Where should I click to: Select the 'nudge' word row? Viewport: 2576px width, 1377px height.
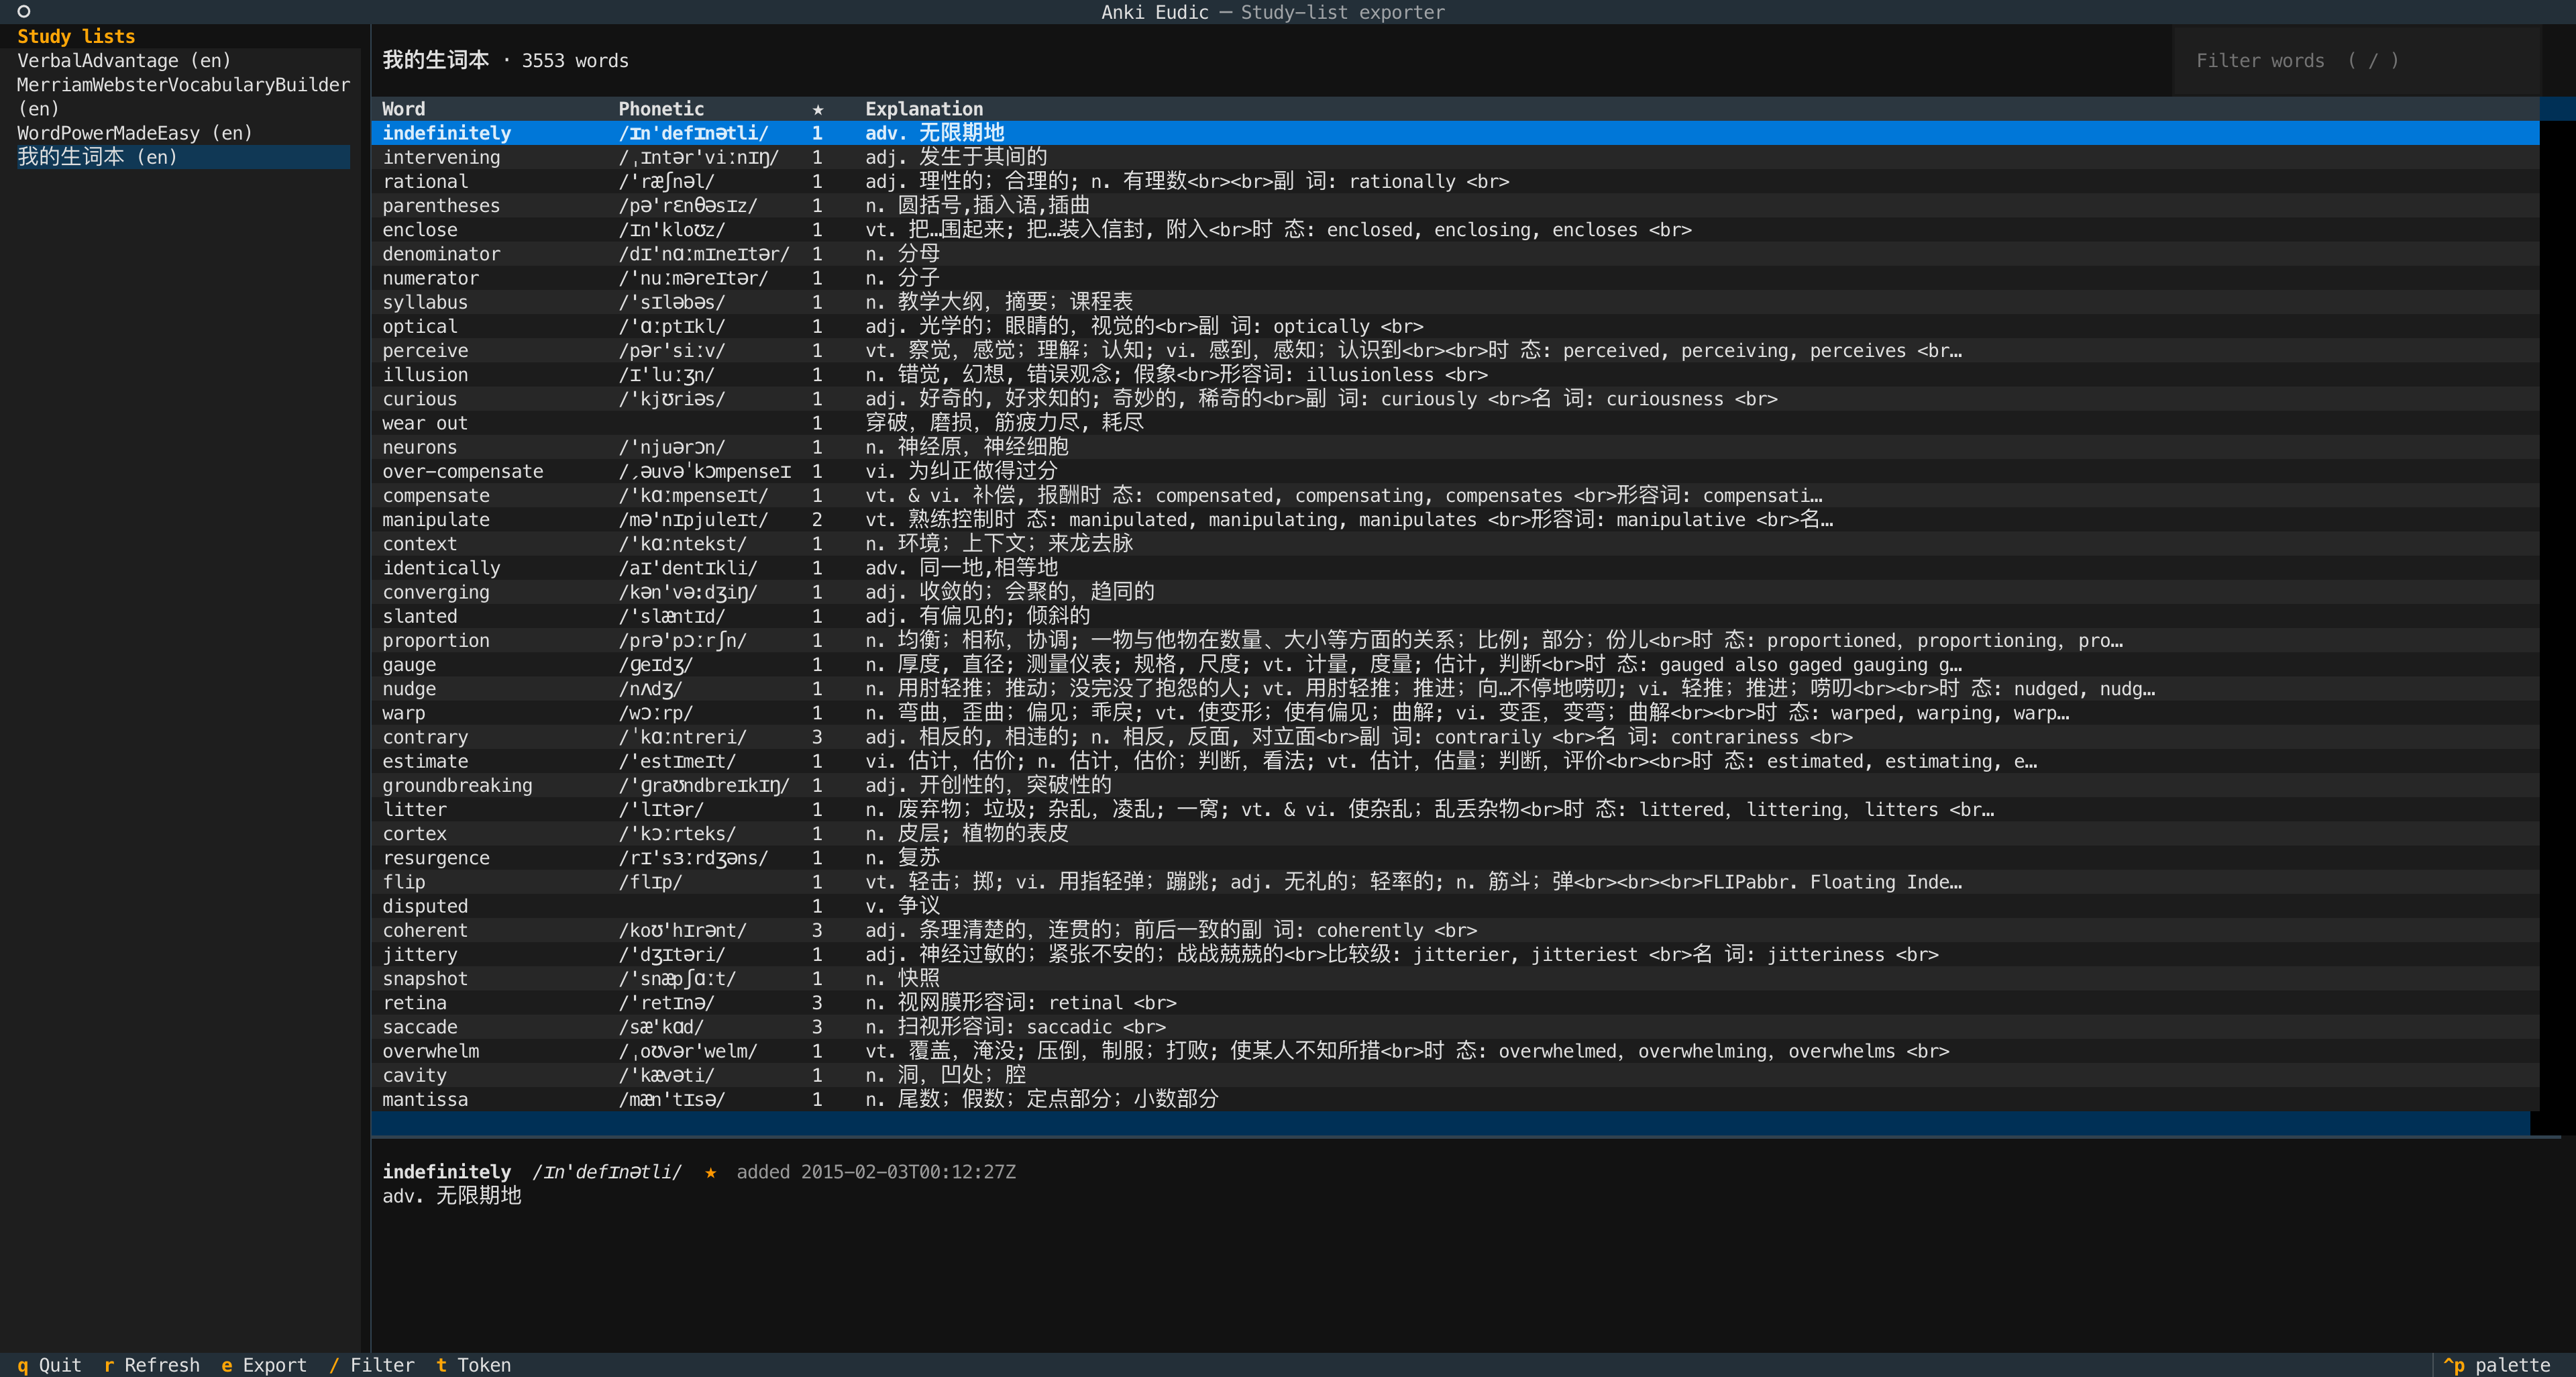1455,688
